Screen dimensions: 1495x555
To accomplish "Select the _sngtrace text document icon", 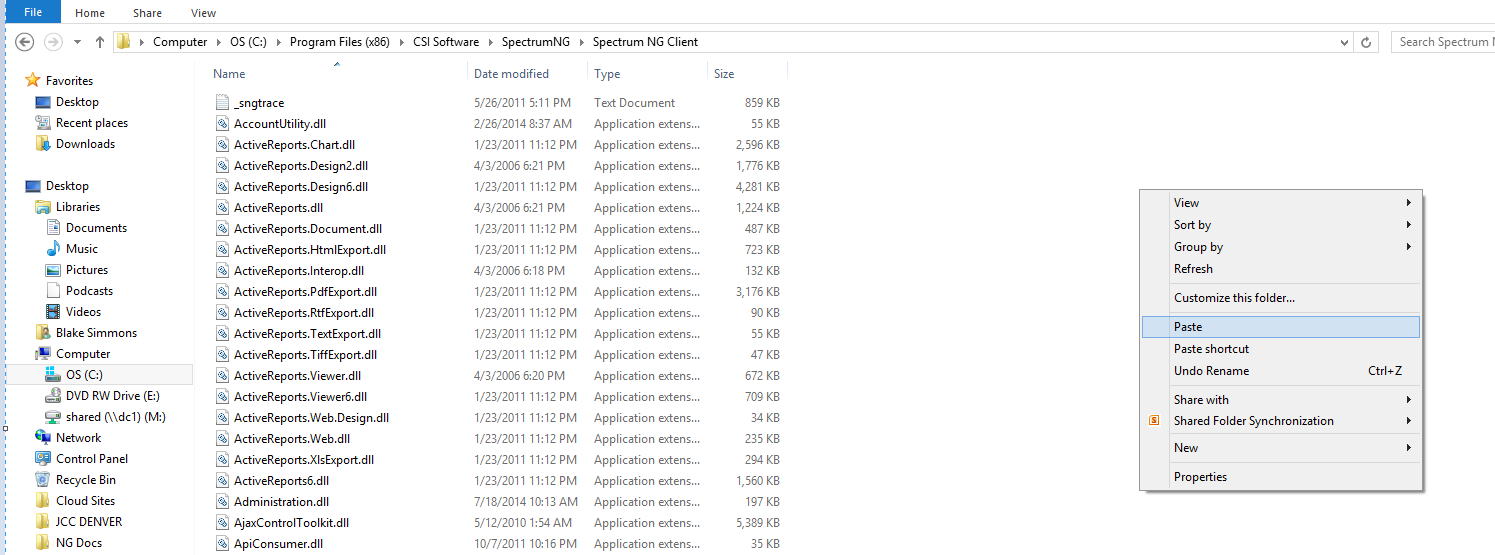I will pyautogui.click(x=223, y=103).
